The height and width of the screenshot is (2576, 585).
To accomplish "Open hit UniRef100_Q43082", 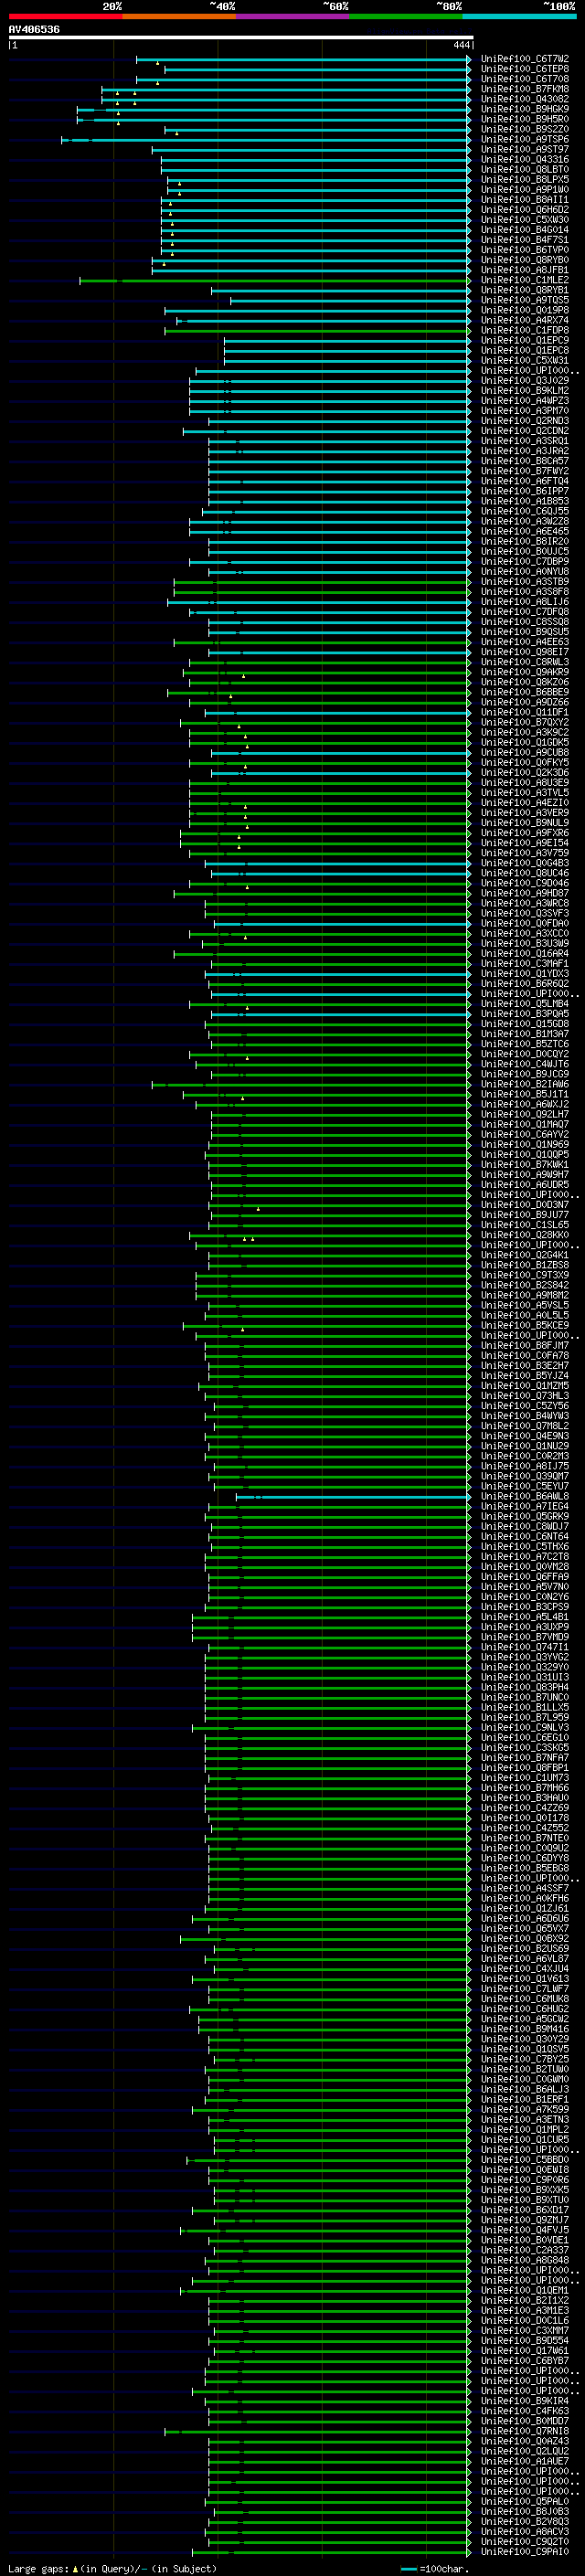I will 525,99.
